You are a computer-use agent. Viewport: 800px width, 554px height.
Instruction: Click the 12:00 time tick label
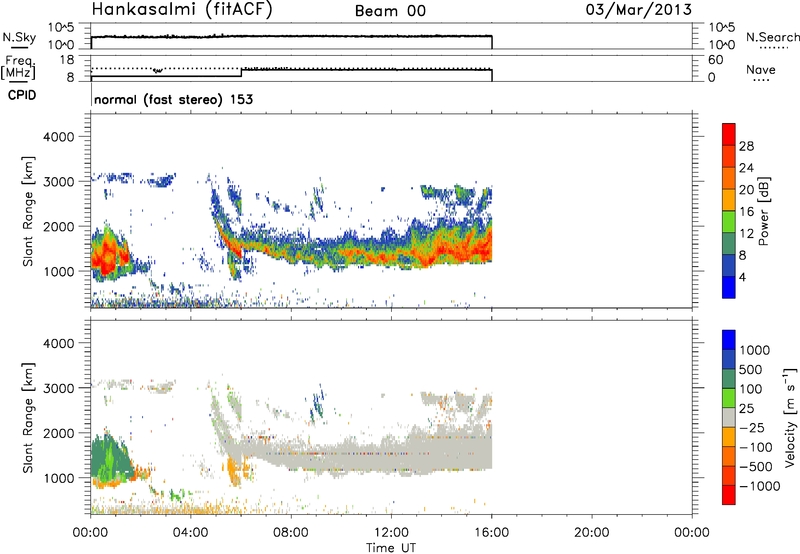(391, 532)
